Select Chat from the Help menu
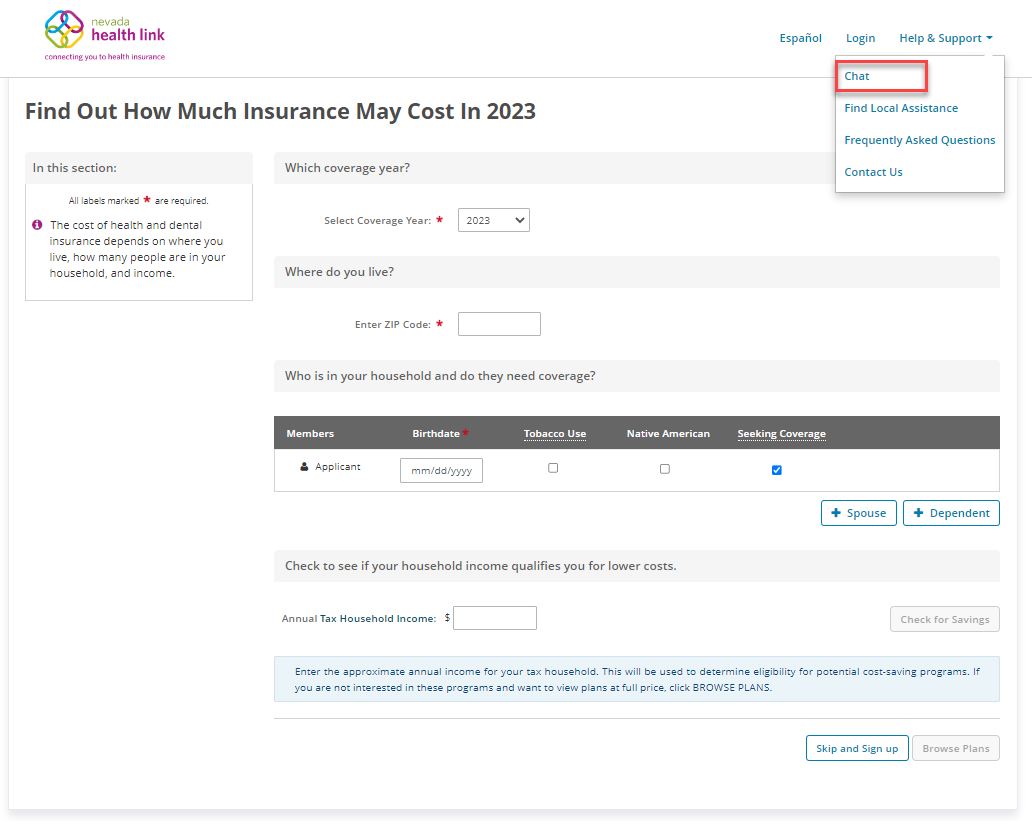 (857, 76)
